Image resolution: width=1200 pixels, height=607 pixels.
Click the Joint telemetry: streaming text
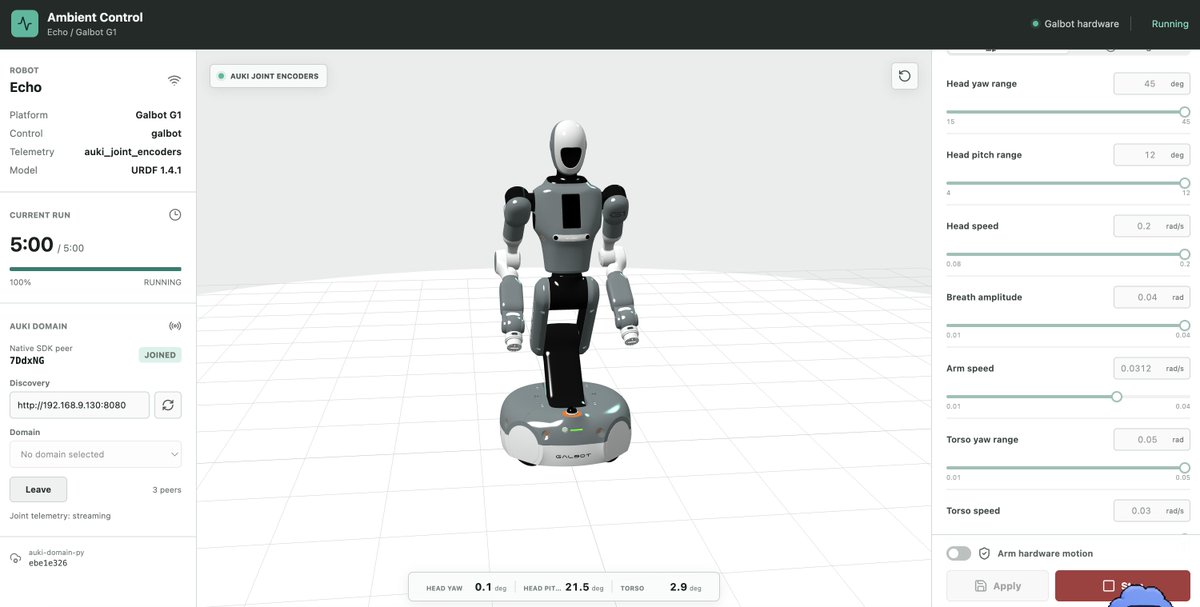60,516
